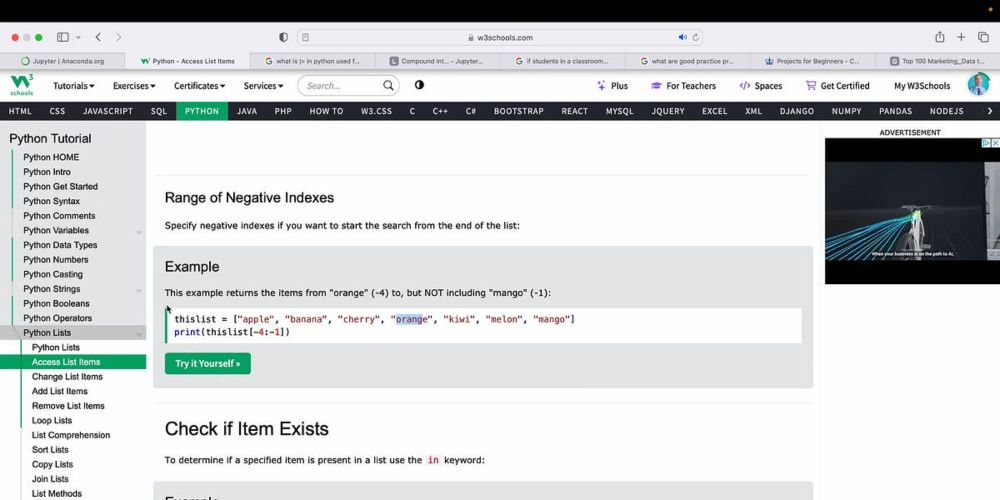Click the AdChoices info icon

coord(986,143)
